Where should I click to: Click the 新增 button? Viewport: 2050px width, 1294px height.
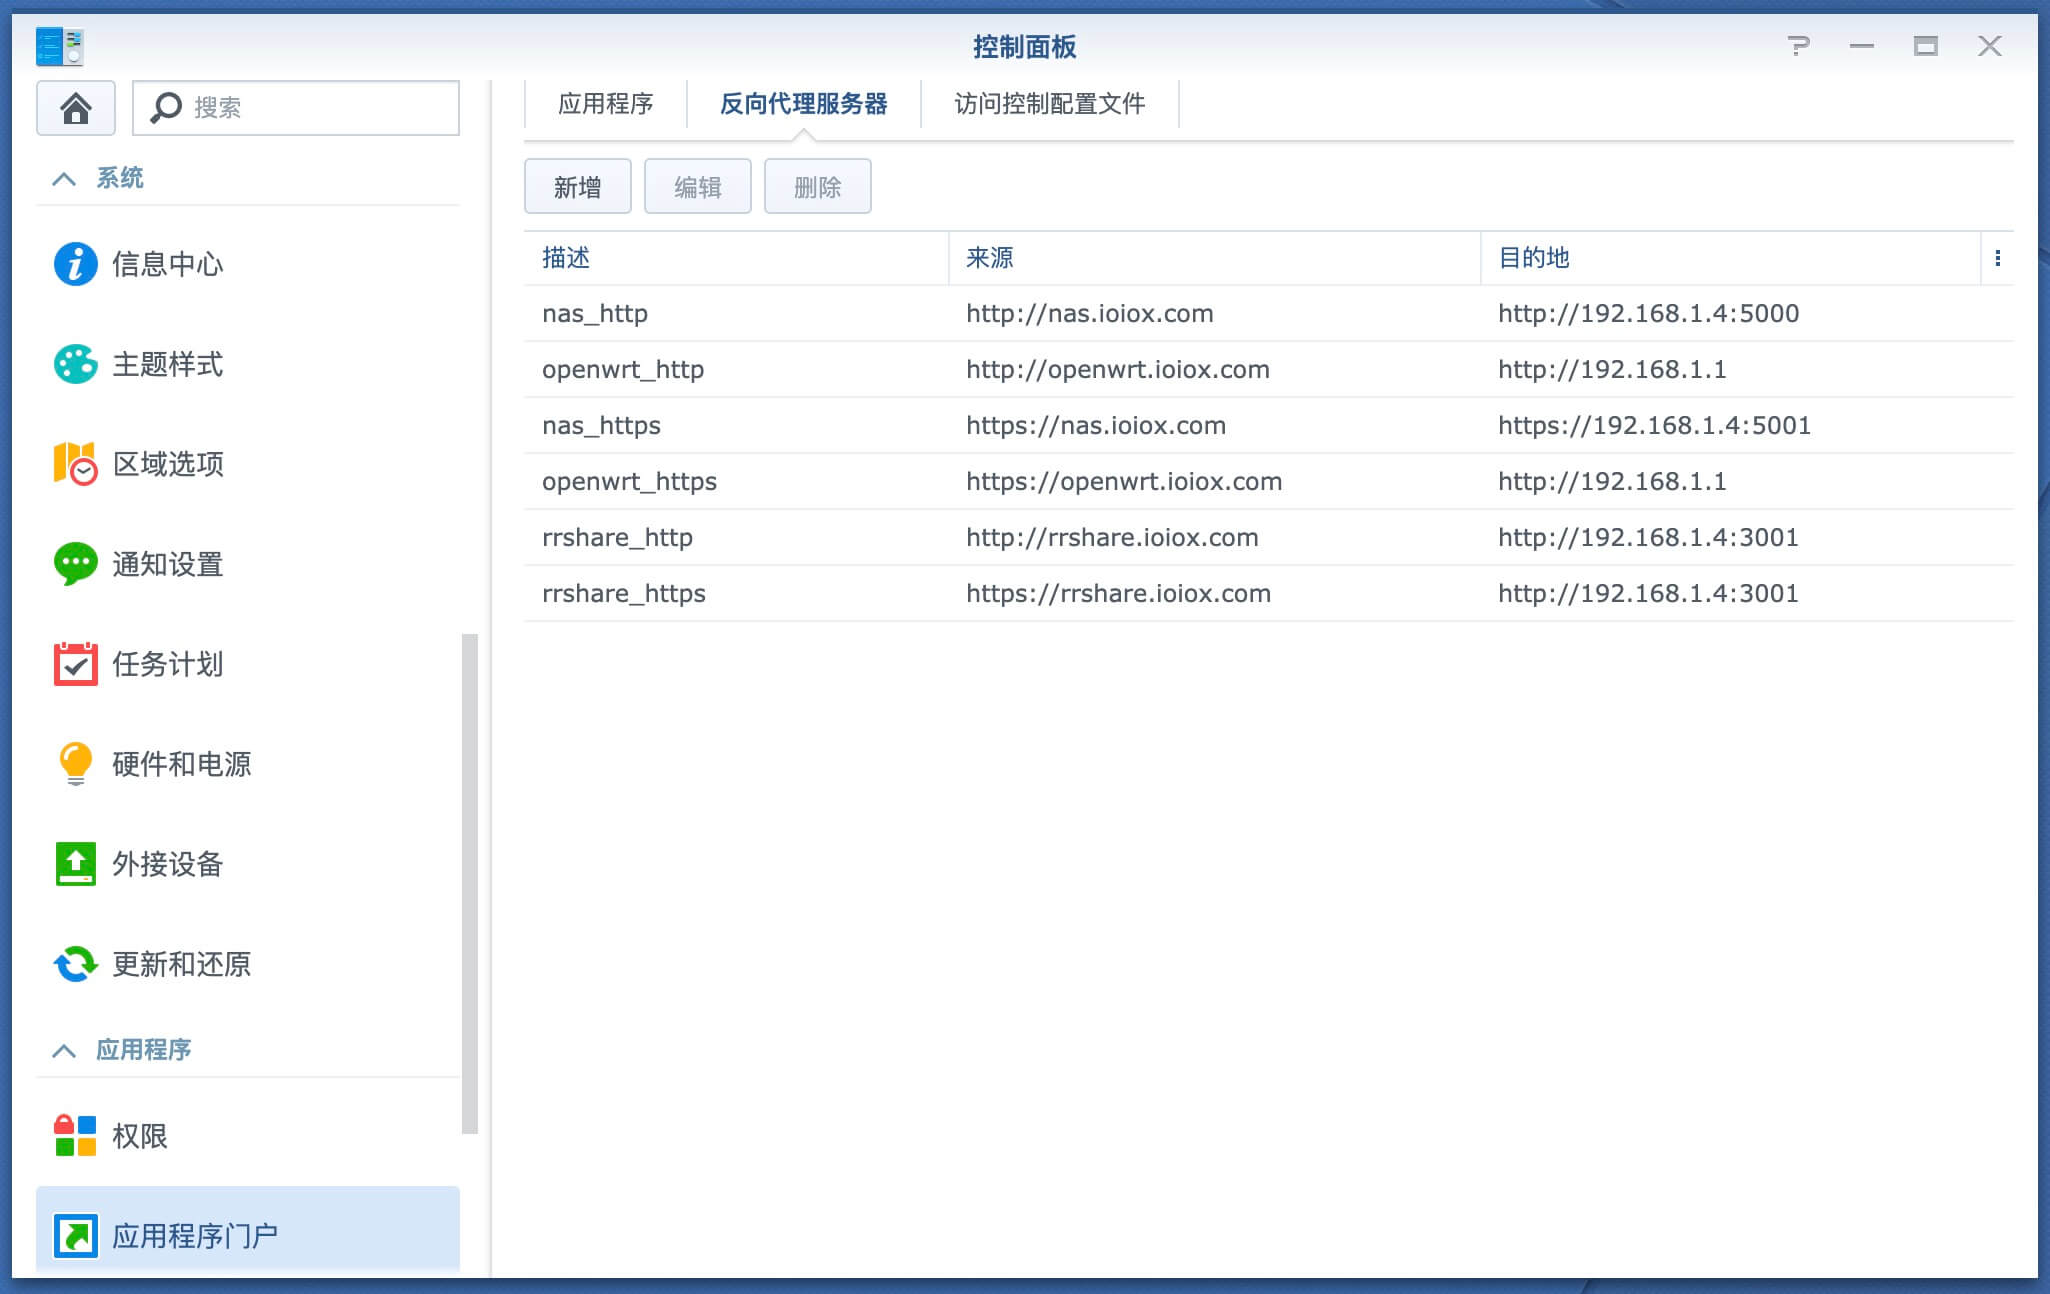tap(577, 187)
